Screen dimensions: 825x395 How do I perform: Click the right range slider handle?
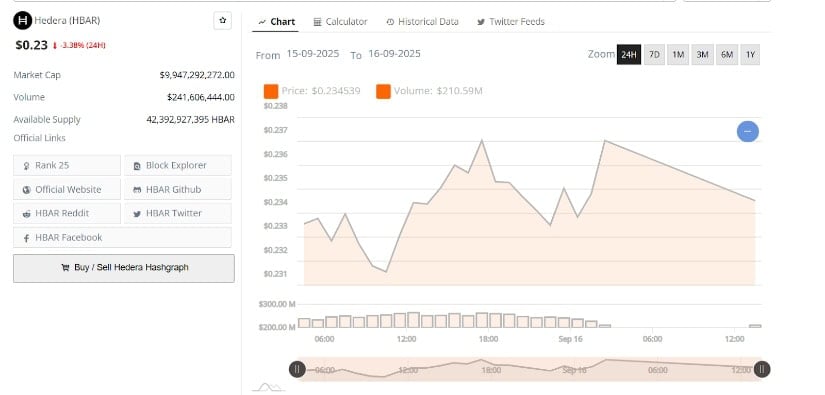click(761, 369)
